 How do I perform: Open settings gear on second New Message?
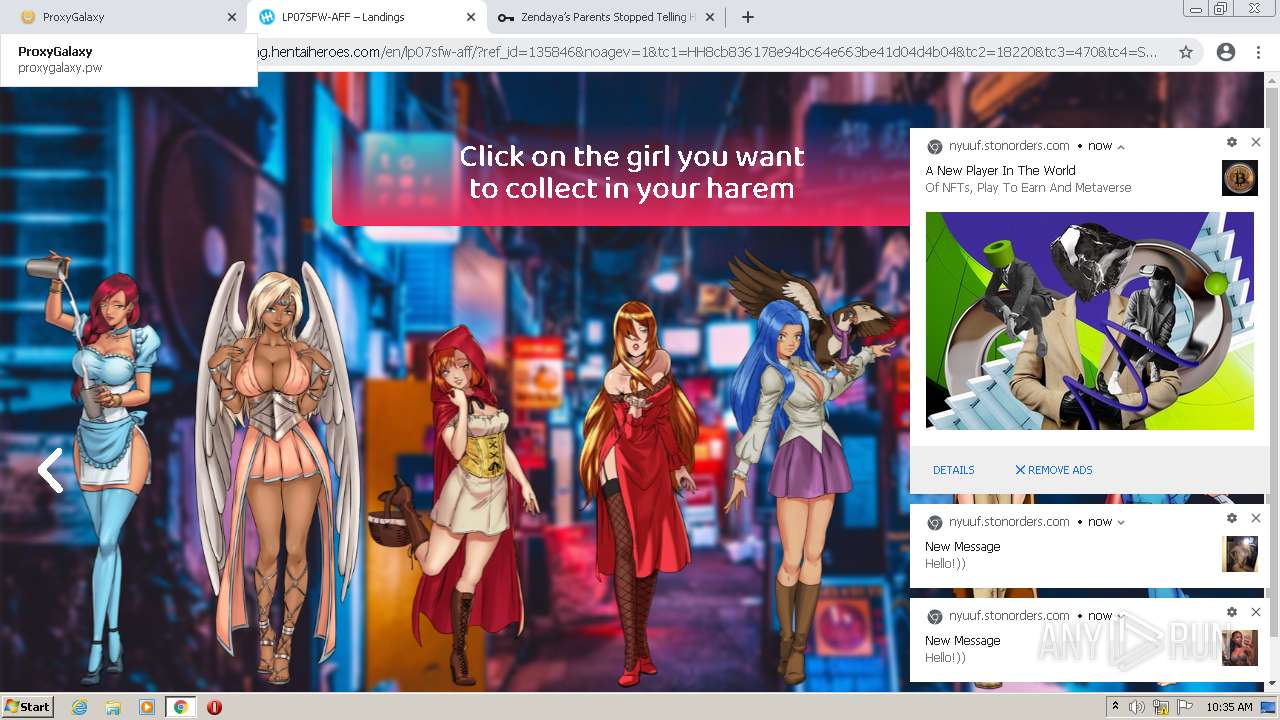tap(1232, 612)
